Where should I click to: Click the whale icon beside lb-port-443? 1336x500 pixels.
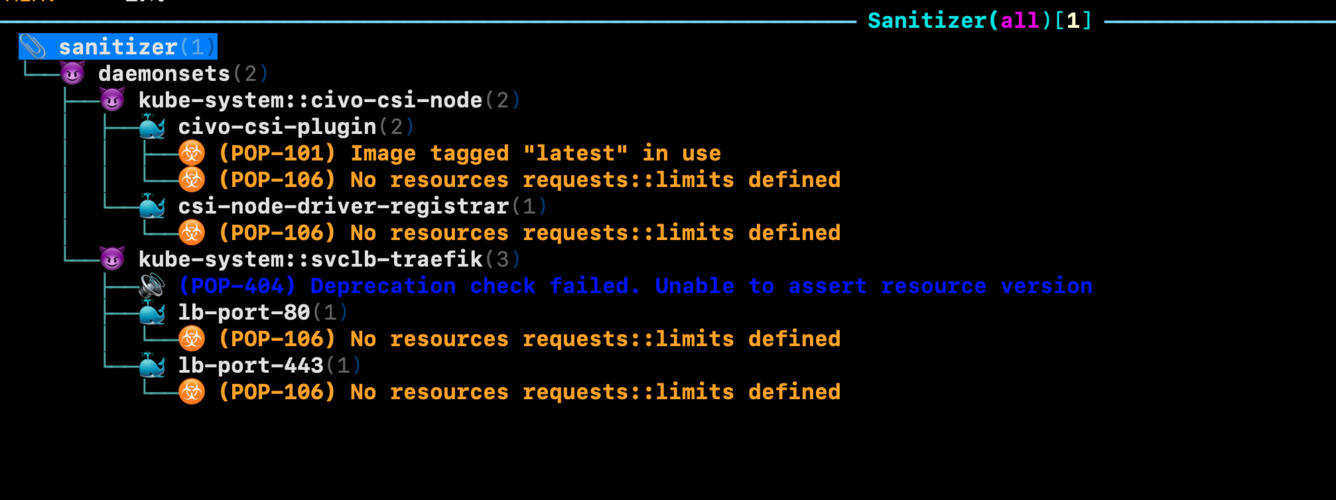(x=152, y=366)
